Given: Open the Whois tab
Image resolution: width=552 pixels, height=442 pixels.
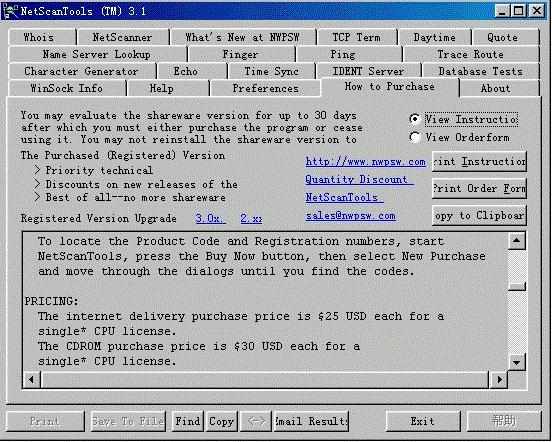Looking at the screenshot, I should [x=42, y=37].
